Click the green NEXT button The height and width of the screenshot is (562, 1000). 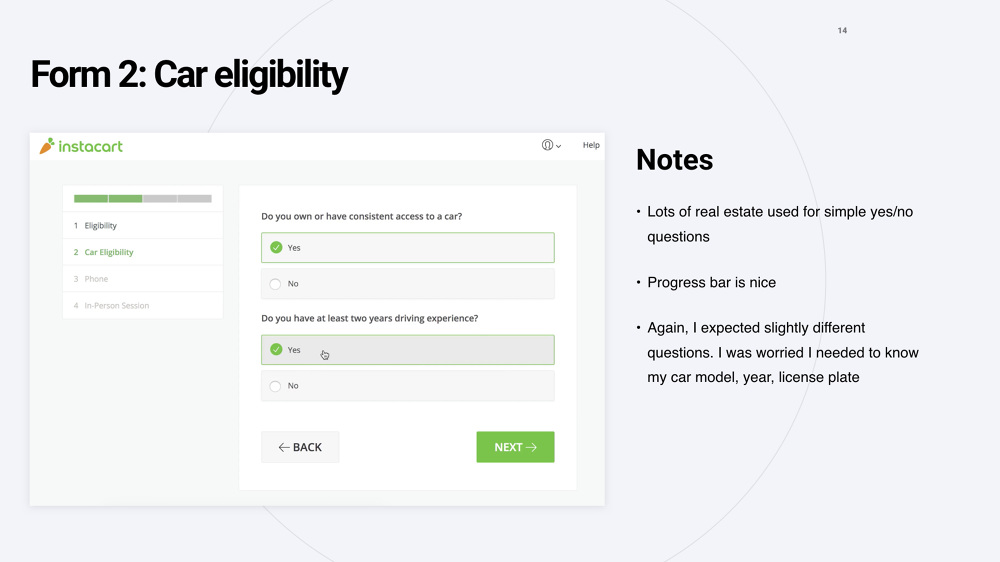click(515, 447)
